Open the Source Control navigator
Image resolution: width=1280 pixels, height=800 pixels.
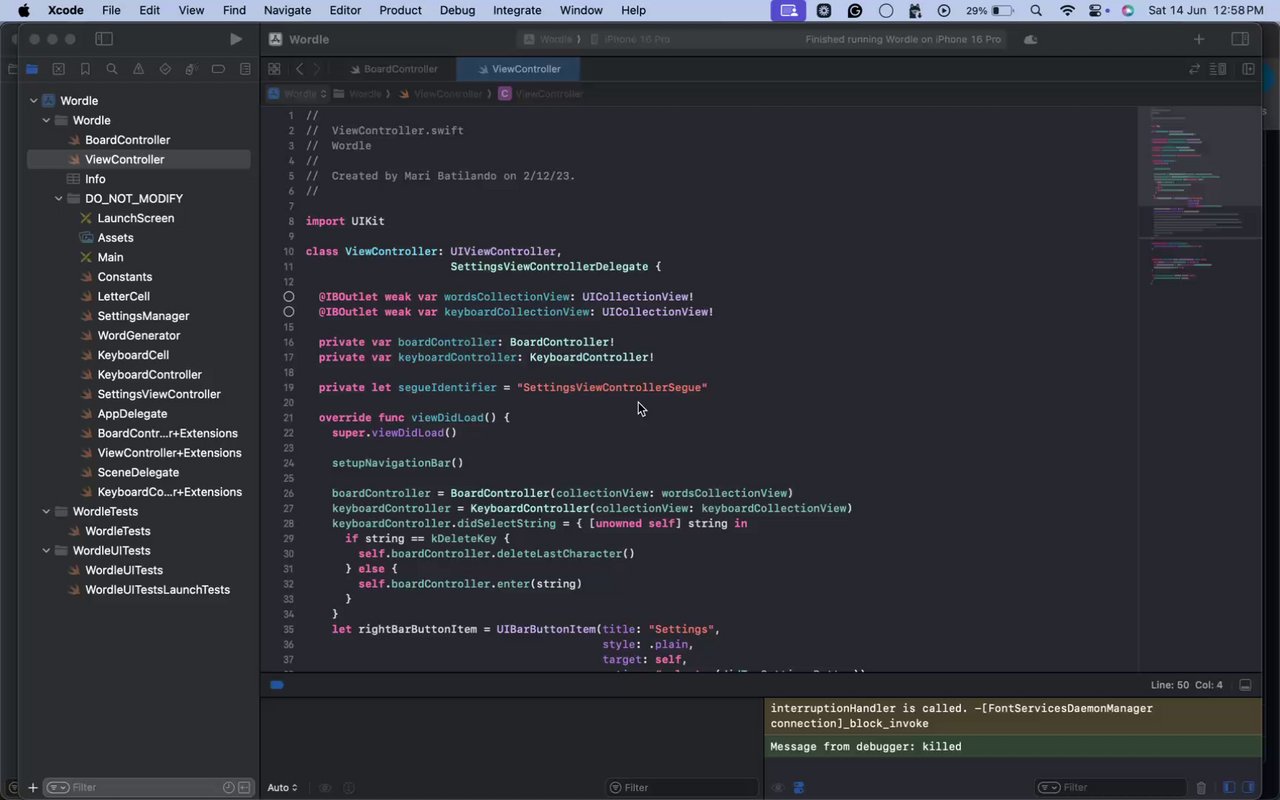coord(58,69)
